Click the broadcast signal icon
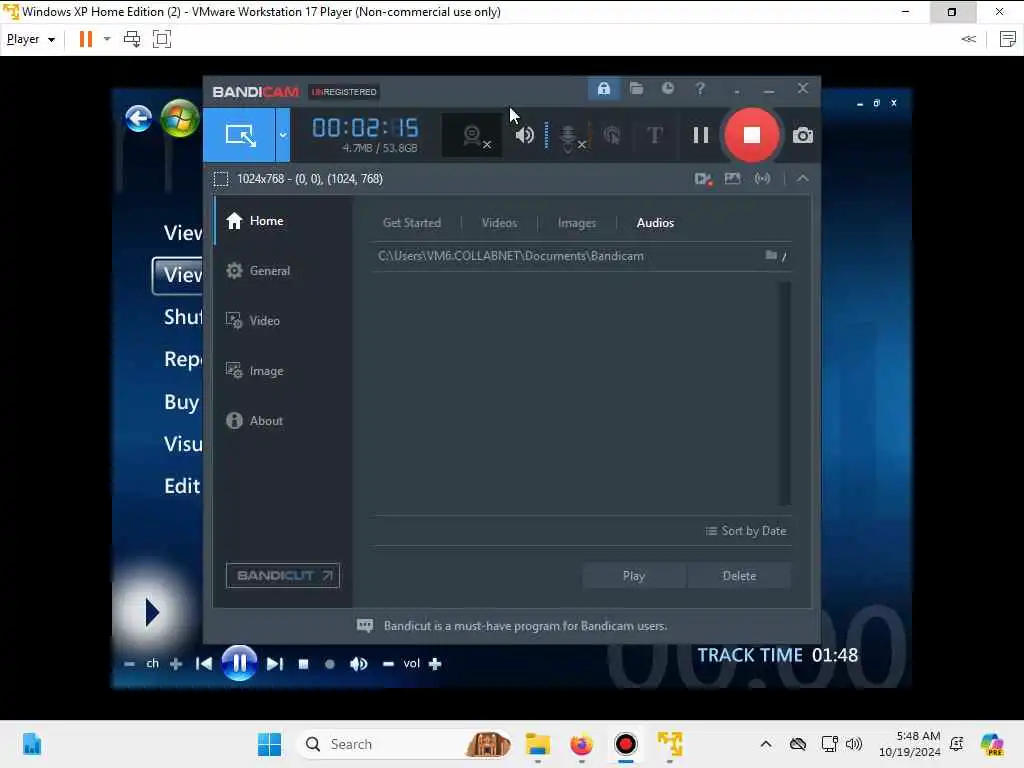The height and width of the screenshot is (768, 1024). click(762, 178)
